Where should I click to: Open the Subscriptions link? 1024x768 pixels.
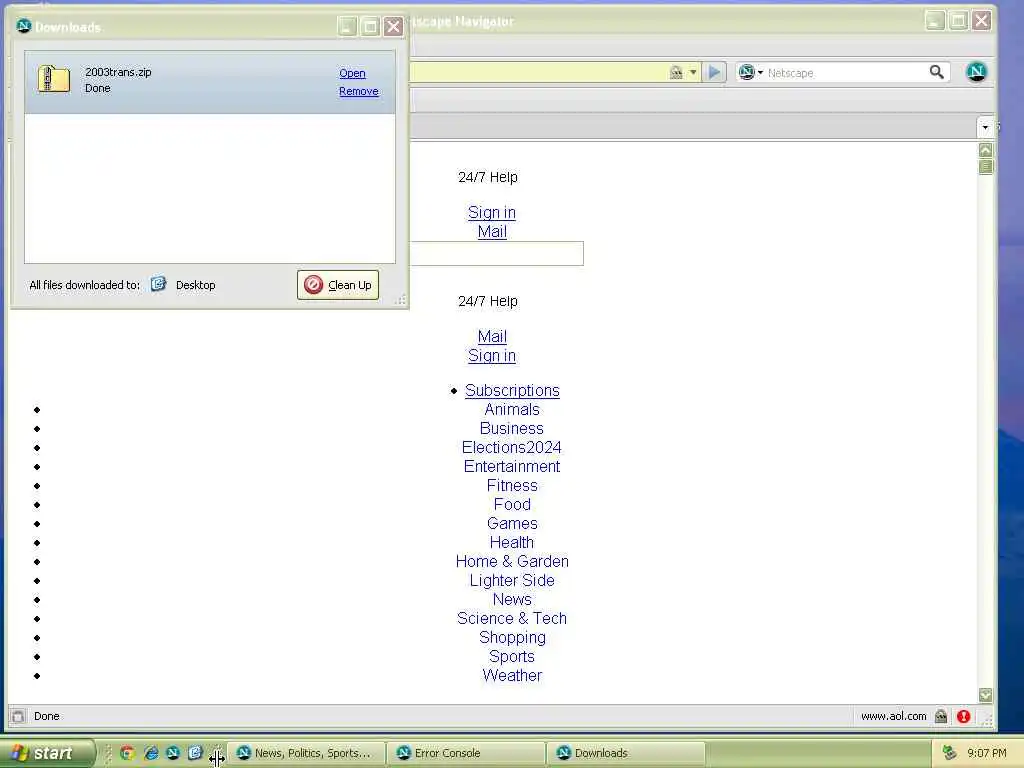(512, 390)
